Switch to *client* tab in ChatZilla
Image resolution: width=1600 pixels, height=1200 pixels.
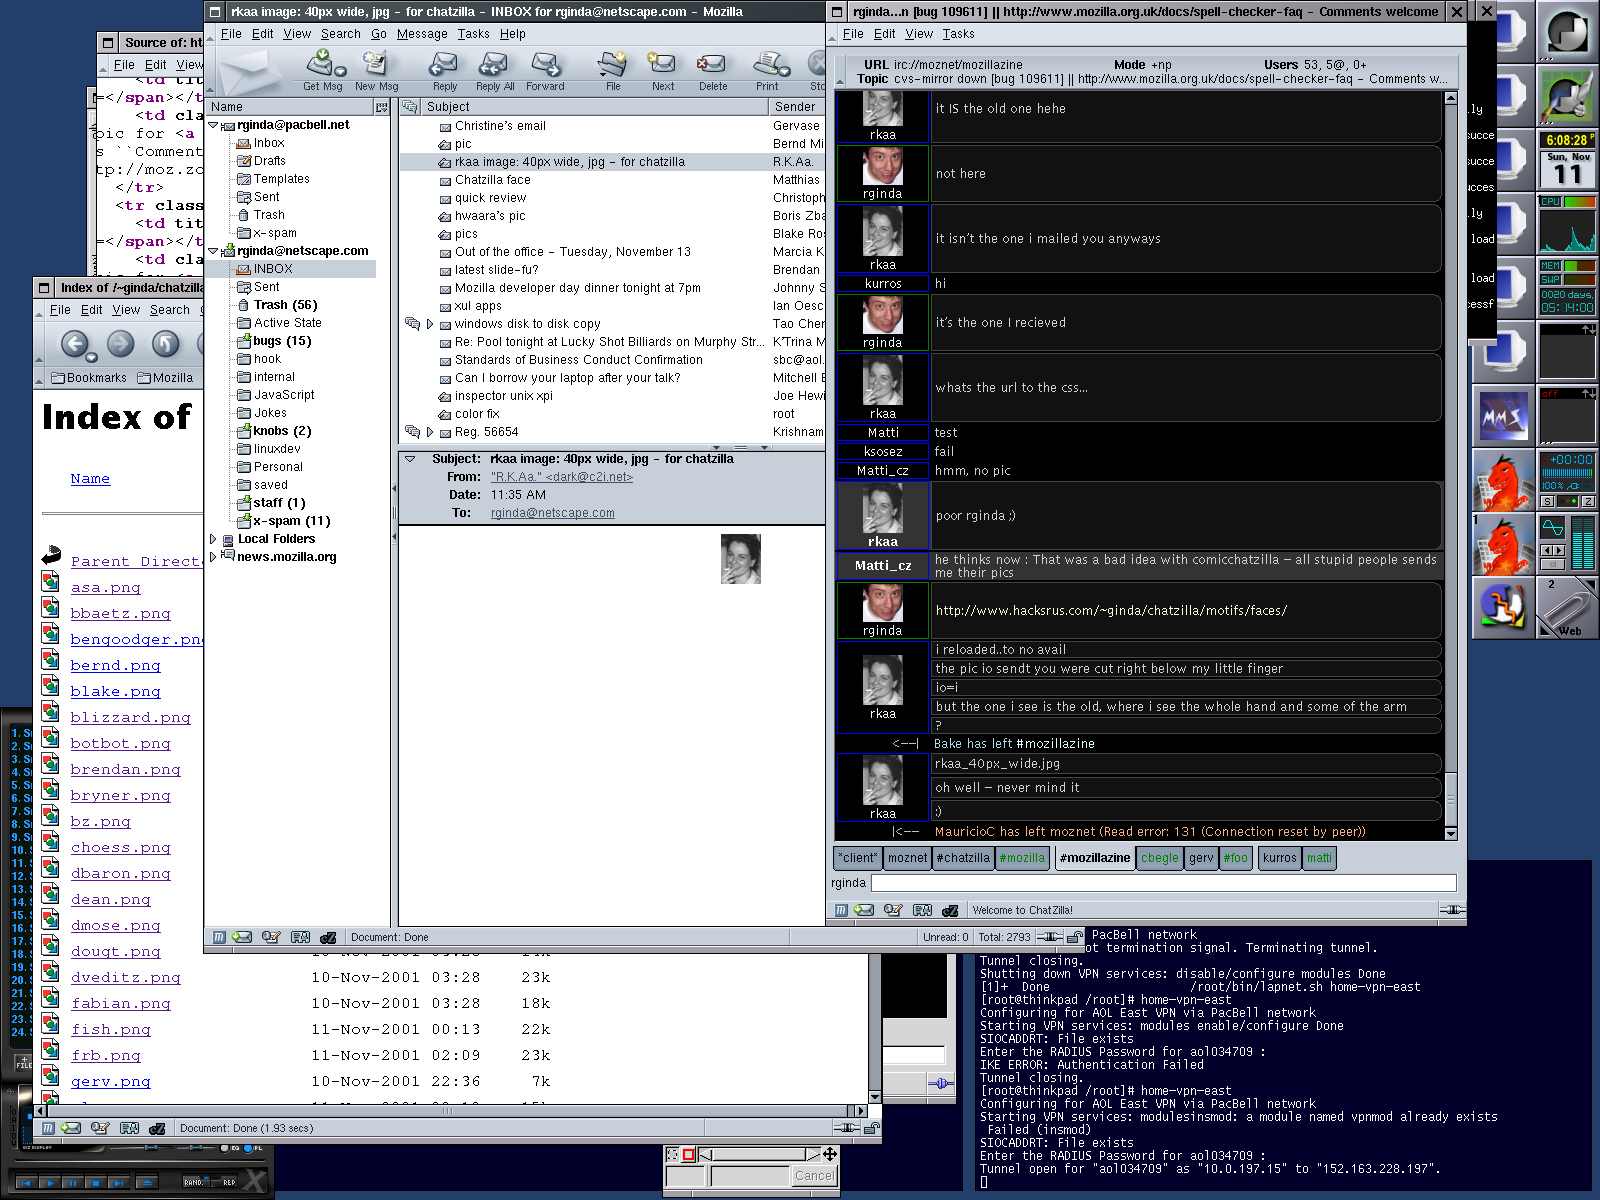[x=858, y=858]
